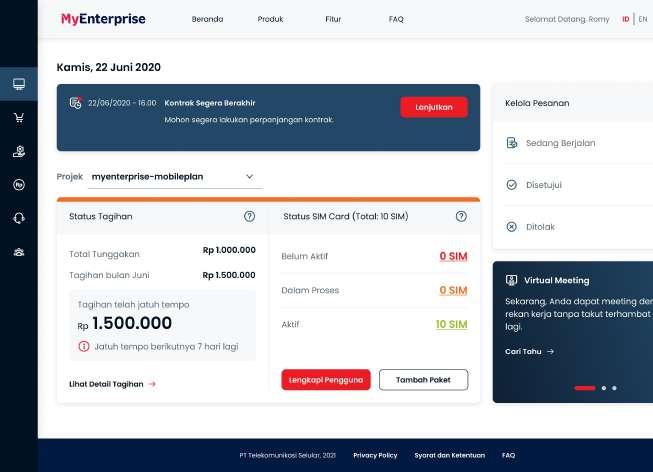Click the 0 SIM link for Belum Aktif
The width and height of the screenshot is (653, 472).
coord(454,256)
